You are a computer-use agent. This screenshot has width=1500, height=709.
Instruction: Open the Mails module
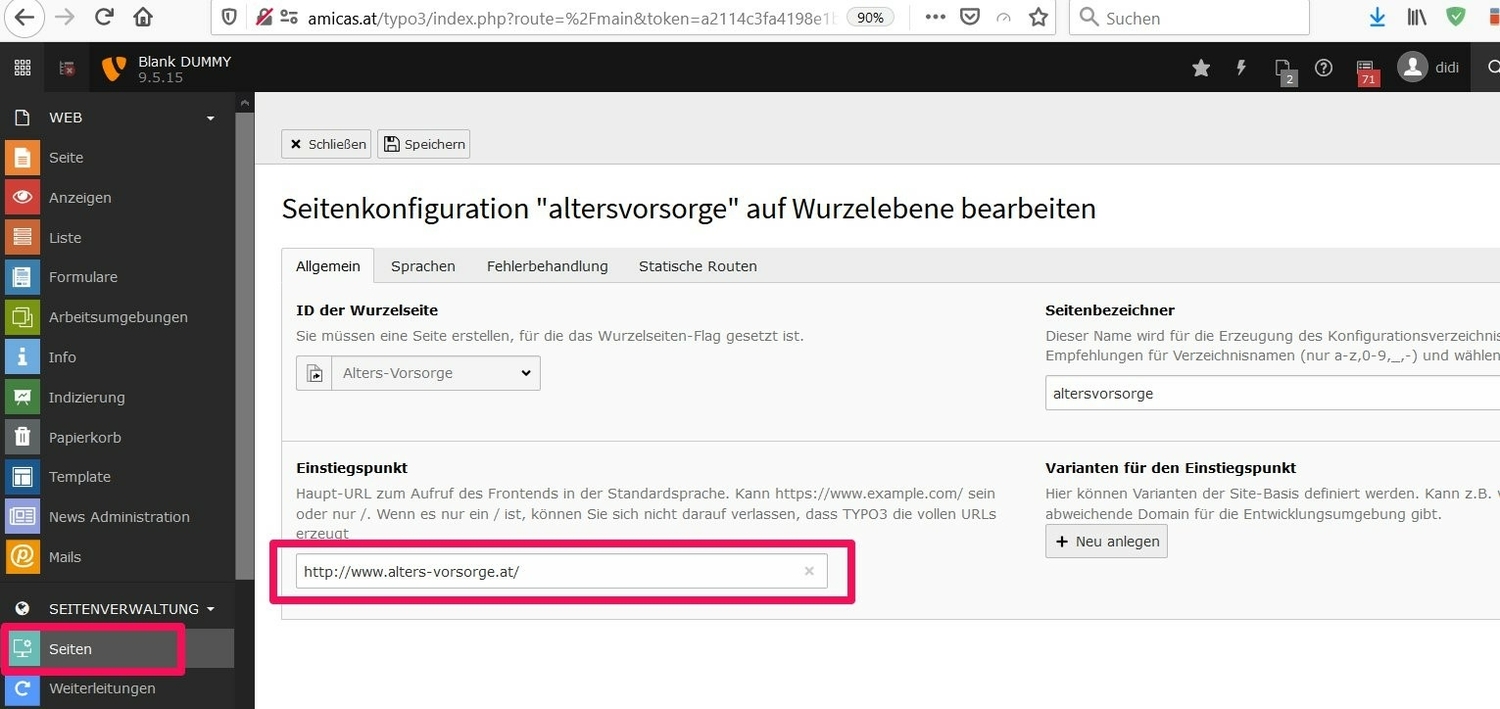tap(117, 557)
